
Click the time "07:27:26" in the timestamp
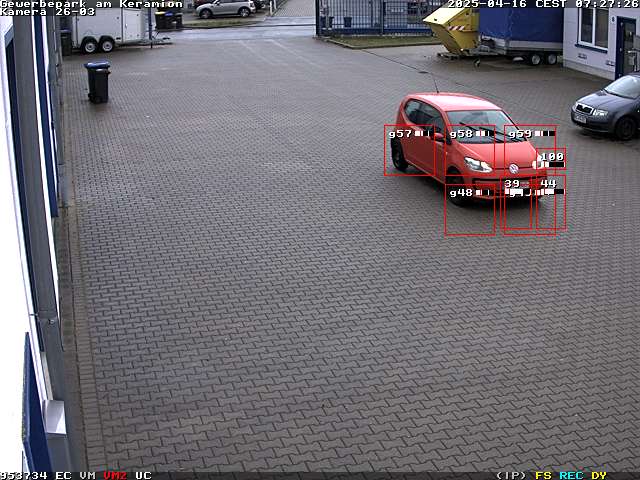[607, 4]
